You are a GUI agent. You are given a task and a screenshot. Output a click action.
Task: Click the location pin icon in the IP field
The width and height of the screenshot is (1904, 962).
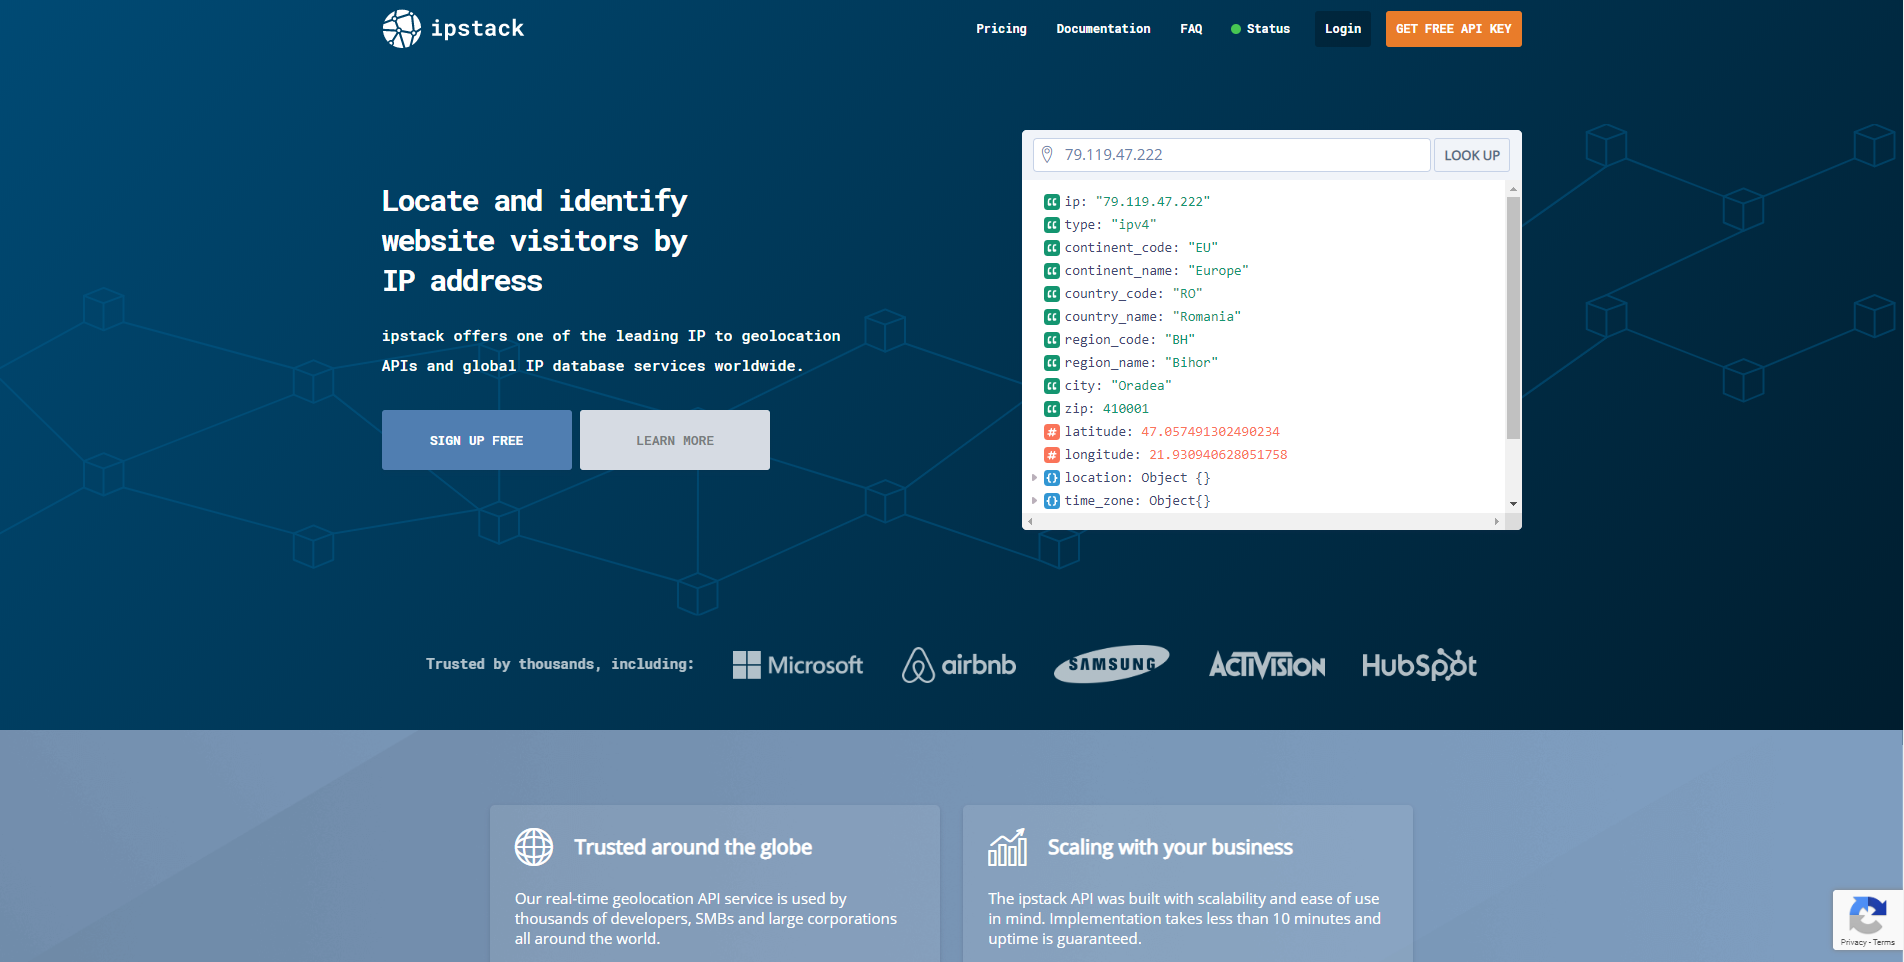click(x=1047, y=154)
